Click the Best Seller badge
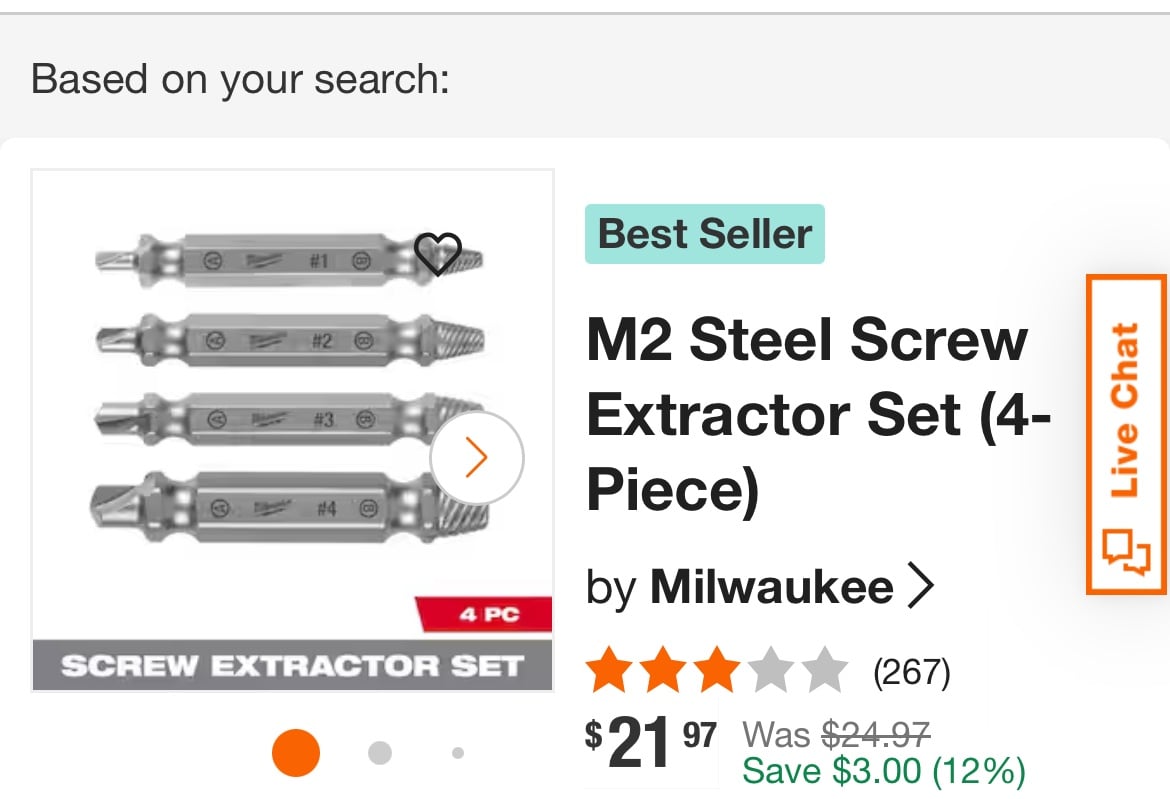 pyautogui.click(x=704, y=234)
